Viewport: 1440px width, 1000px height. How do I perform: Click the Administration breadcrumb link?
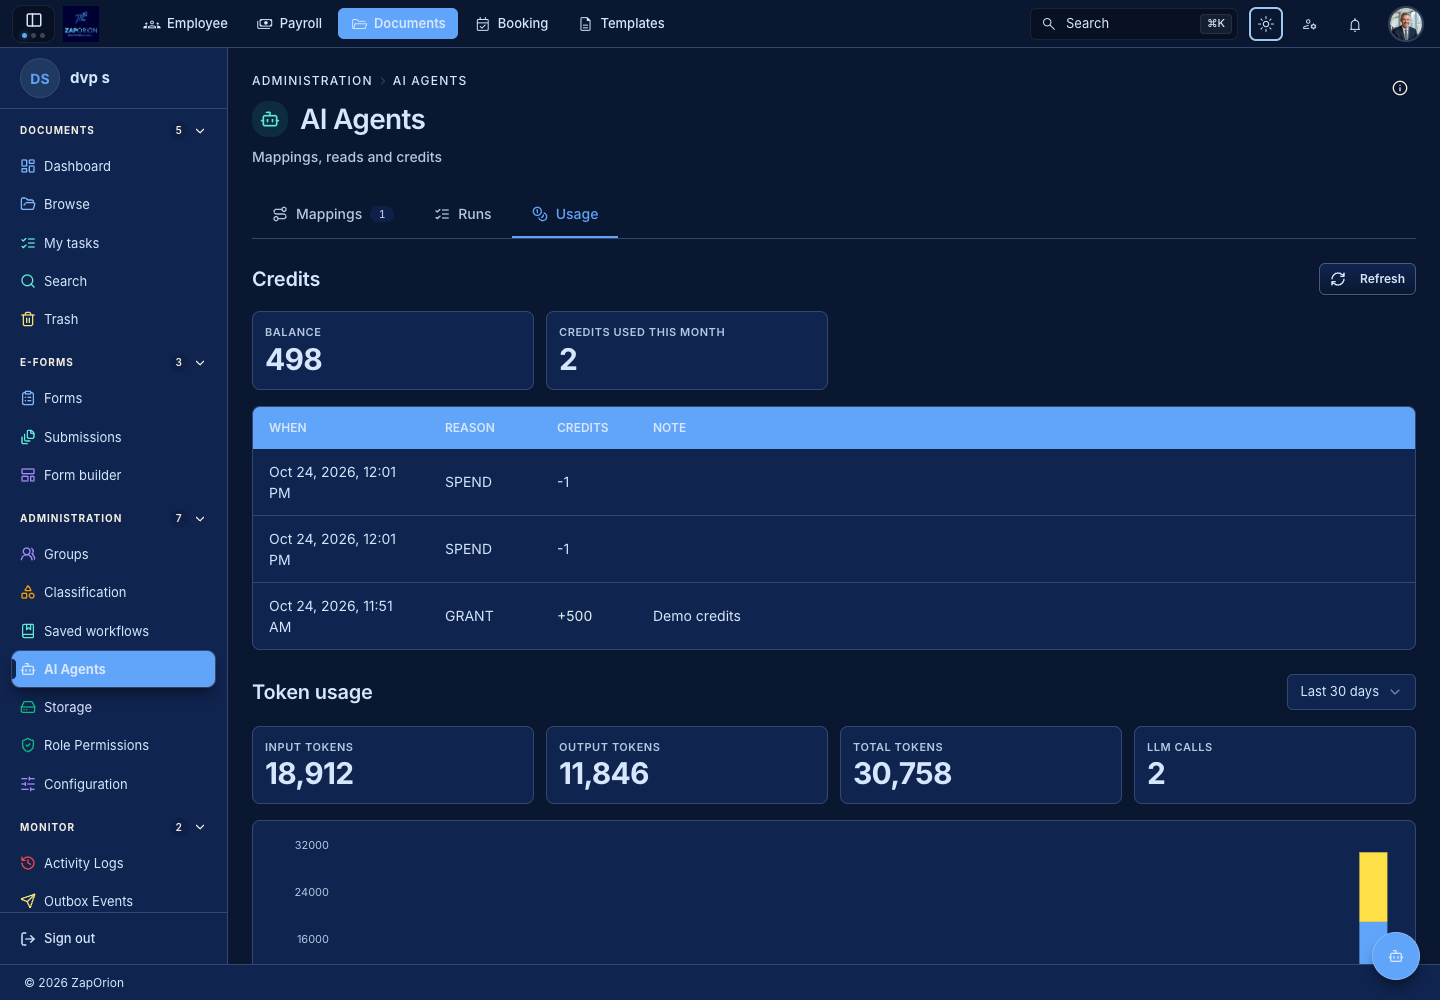[x=312, y=81]
